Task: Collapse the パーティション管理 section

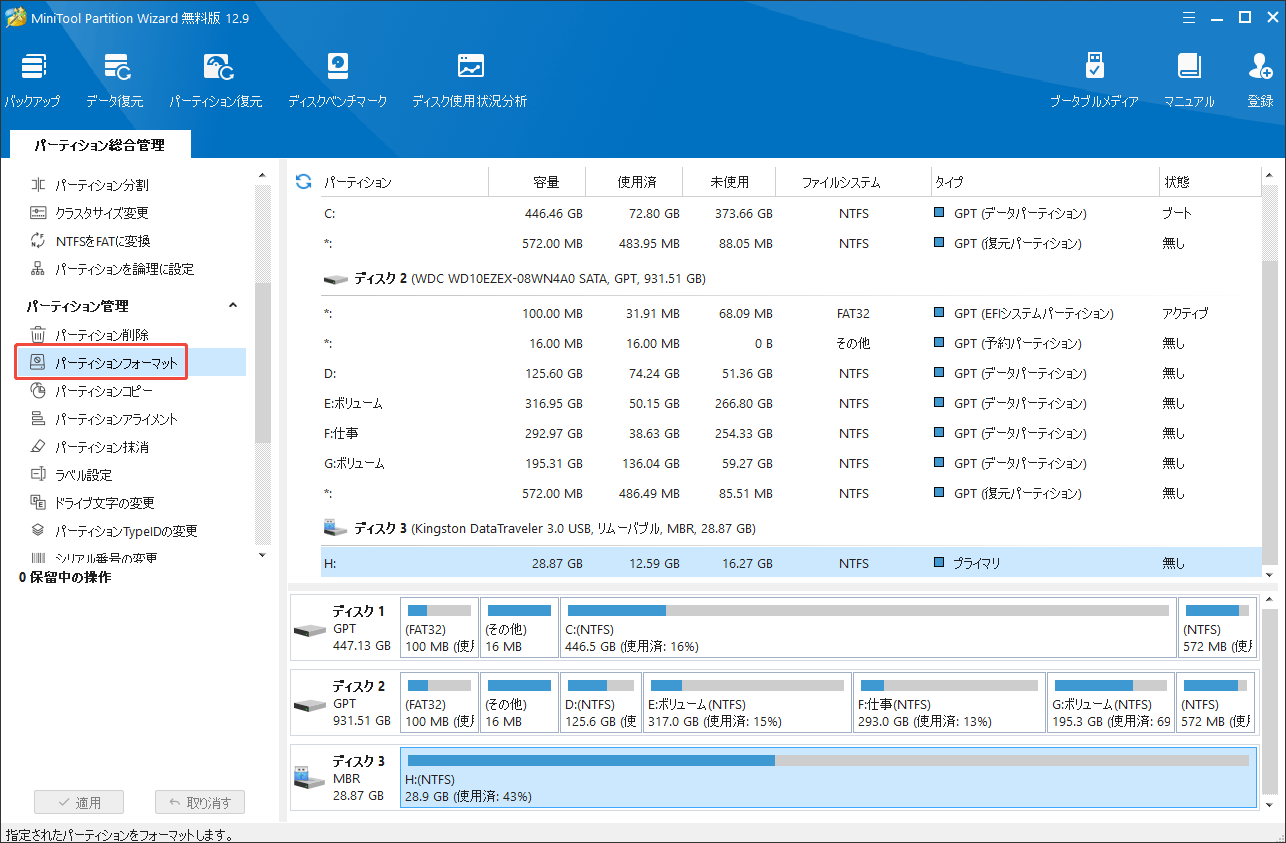Action: pos(233,306)
